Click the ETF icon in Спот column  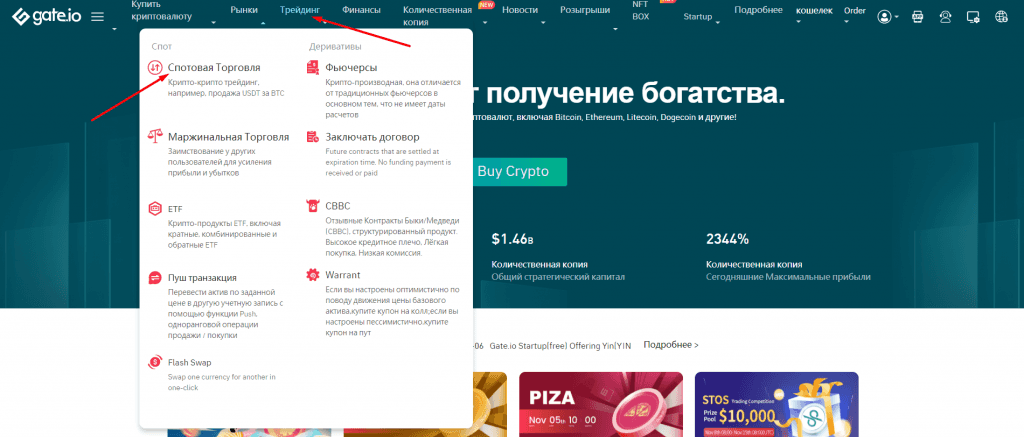155,208
